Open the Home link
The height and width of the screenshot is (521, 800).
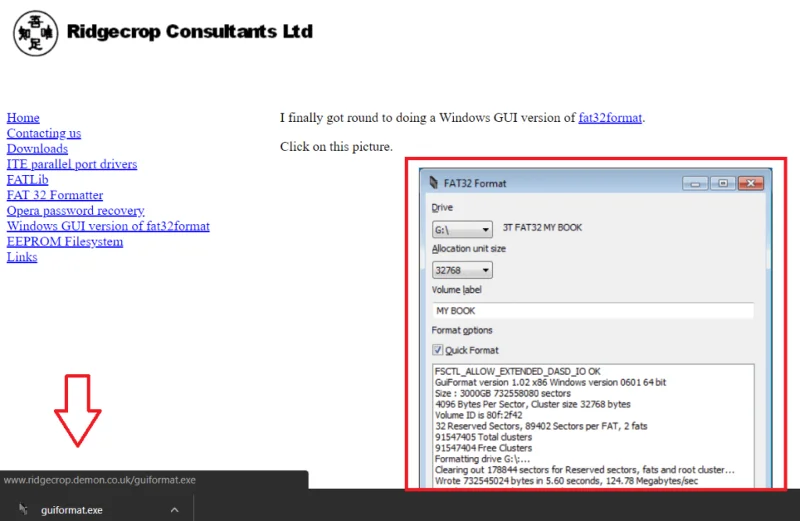pos(23,118)
